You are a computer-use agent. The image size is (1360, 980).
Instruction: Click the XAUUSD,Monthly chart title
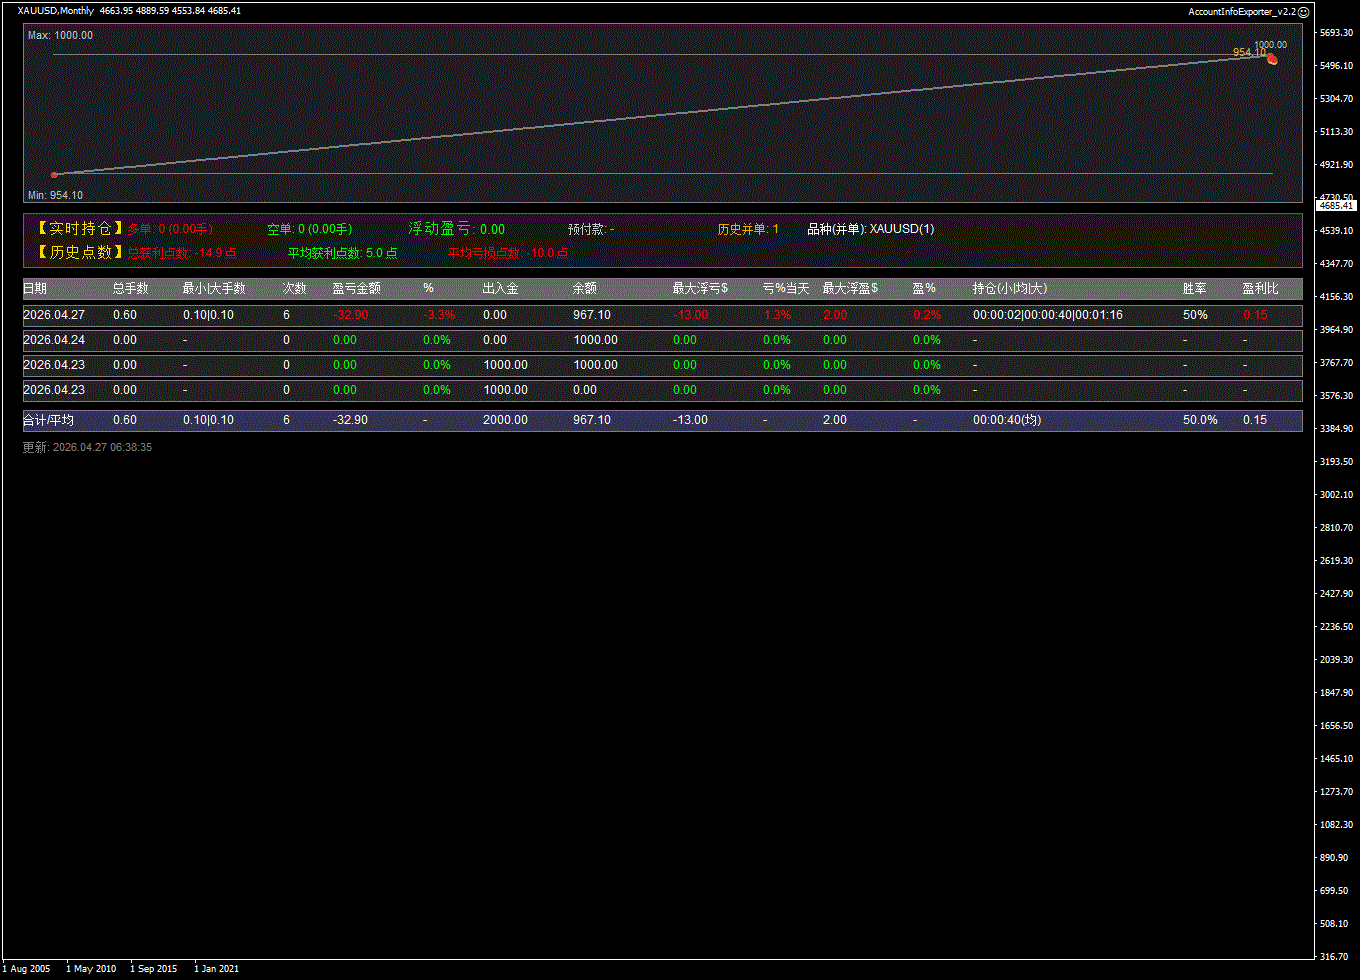[56, 11]
